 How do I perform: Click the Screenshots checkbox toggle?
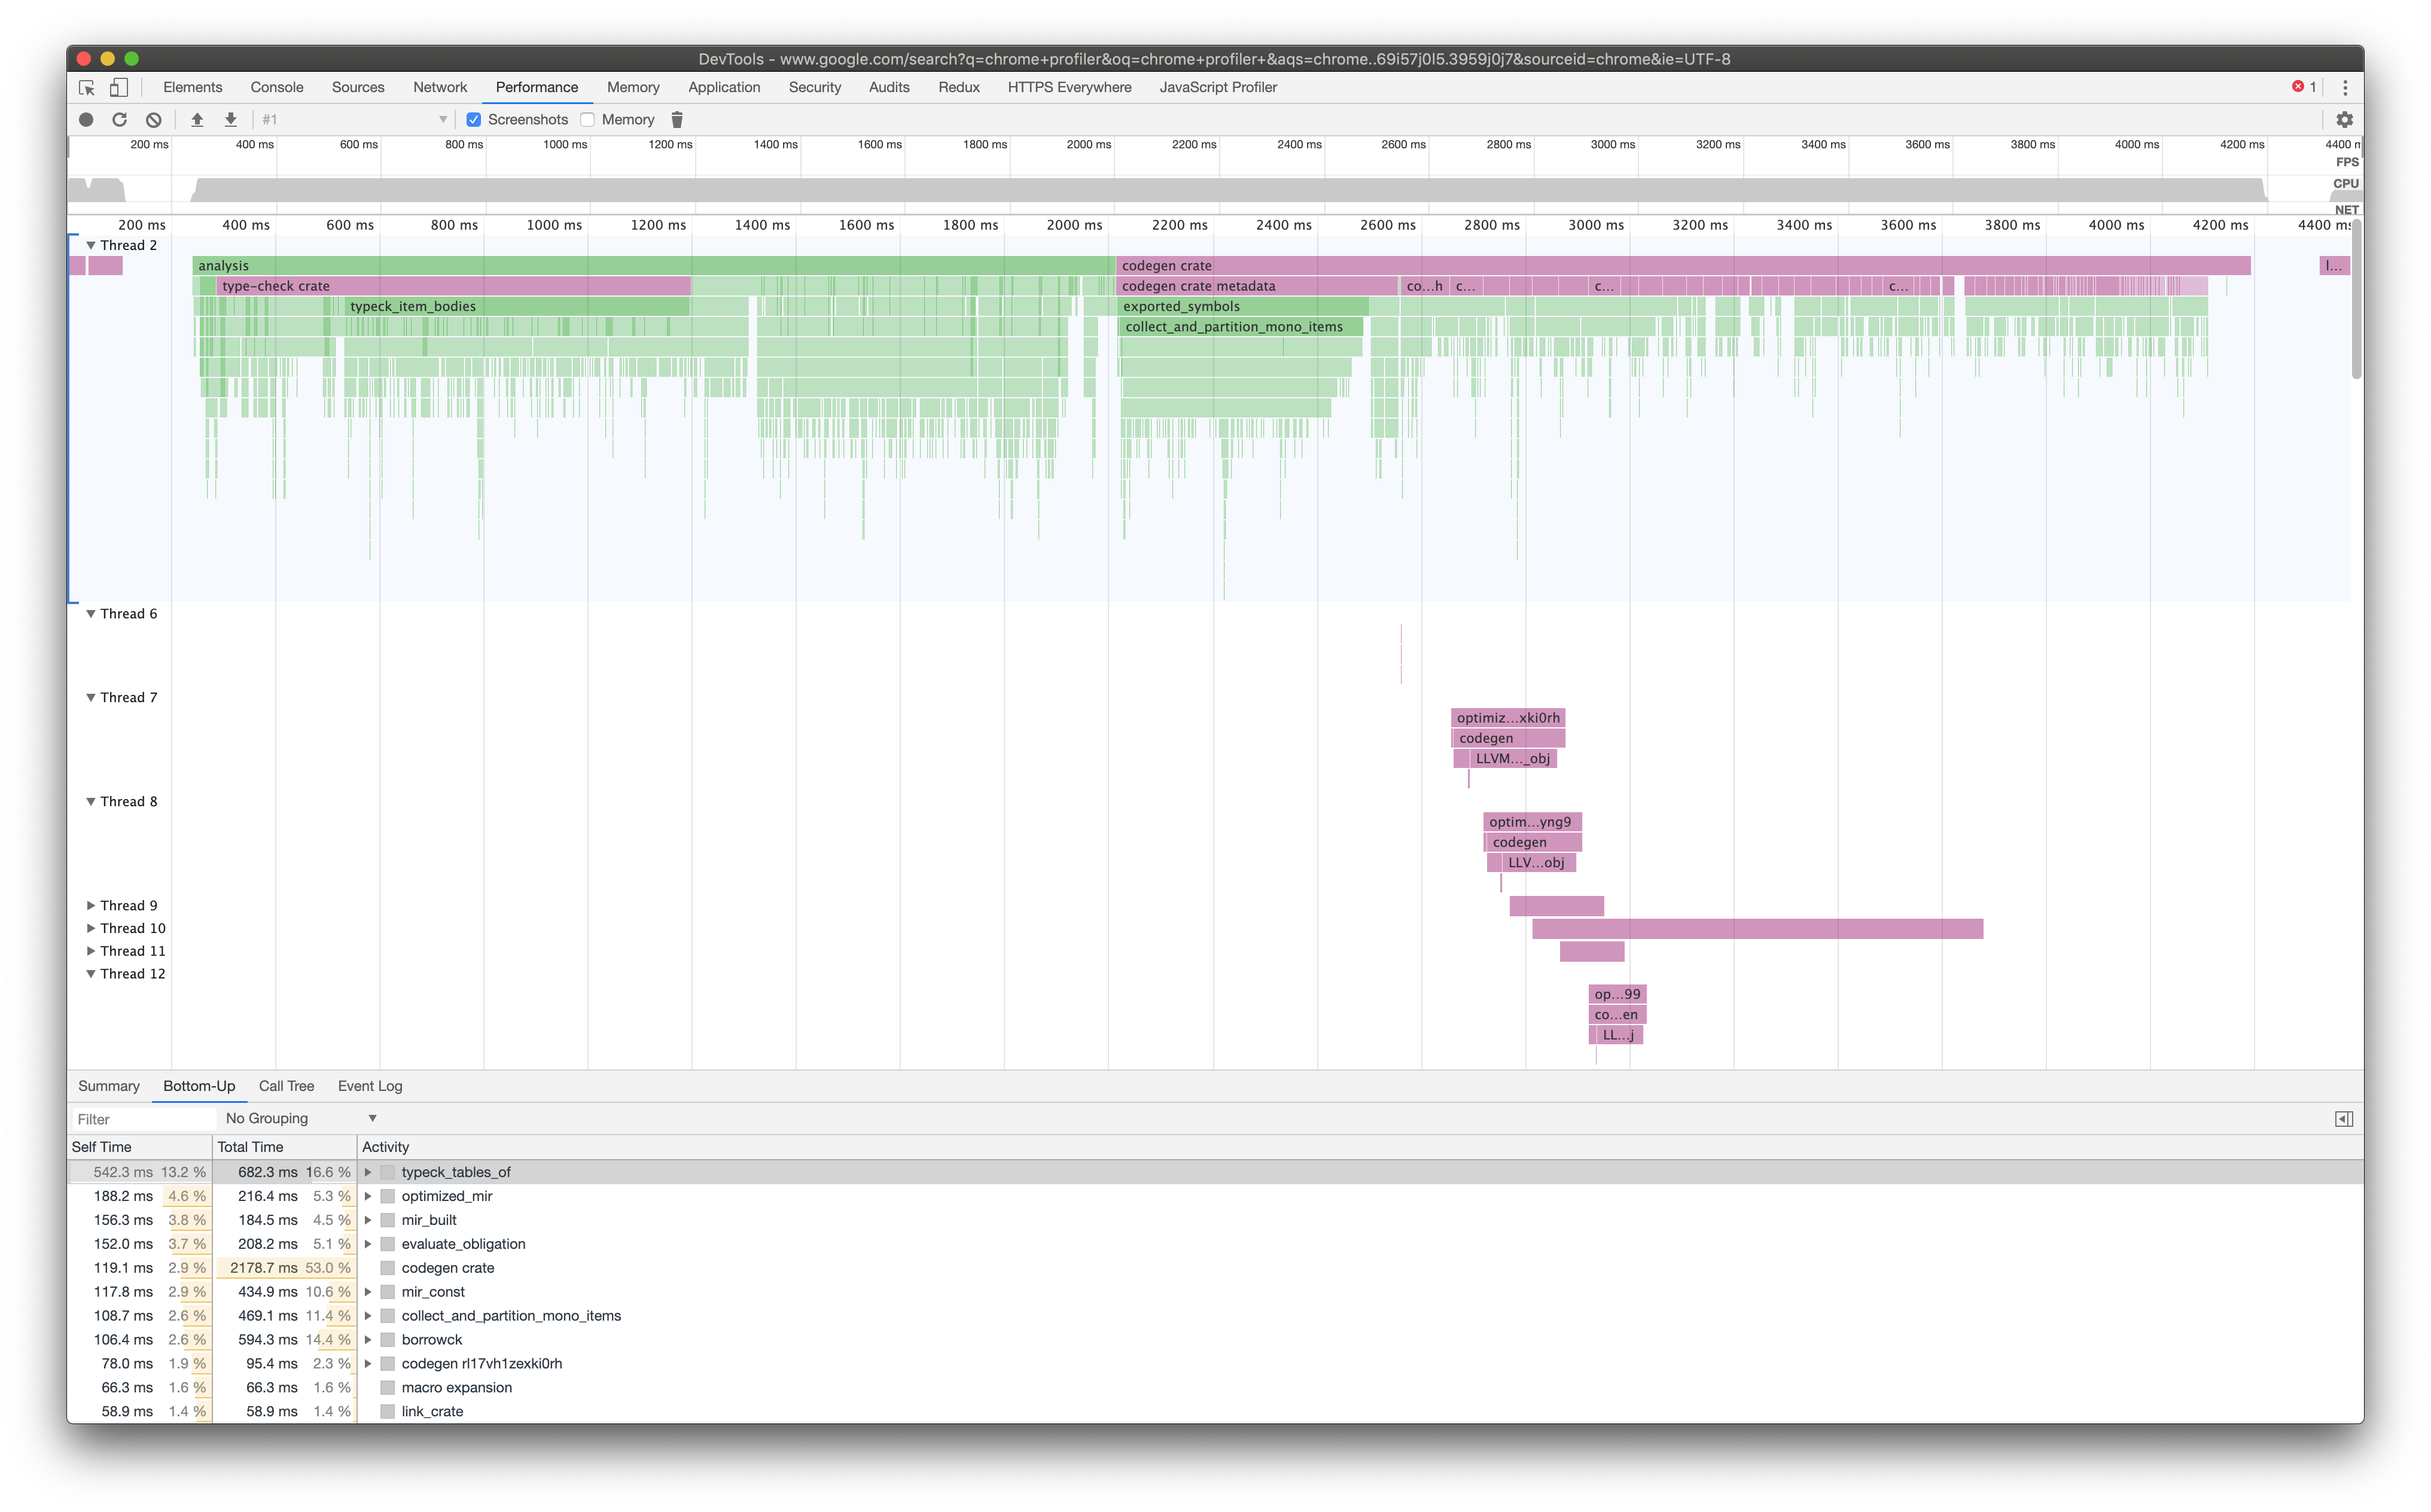(472, 118)
